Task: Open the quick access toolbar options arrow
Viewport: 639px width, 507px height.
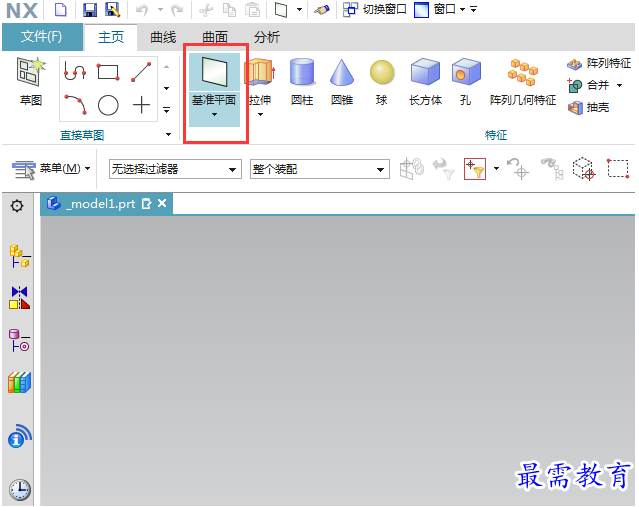Action: click(x=474, y=9)
